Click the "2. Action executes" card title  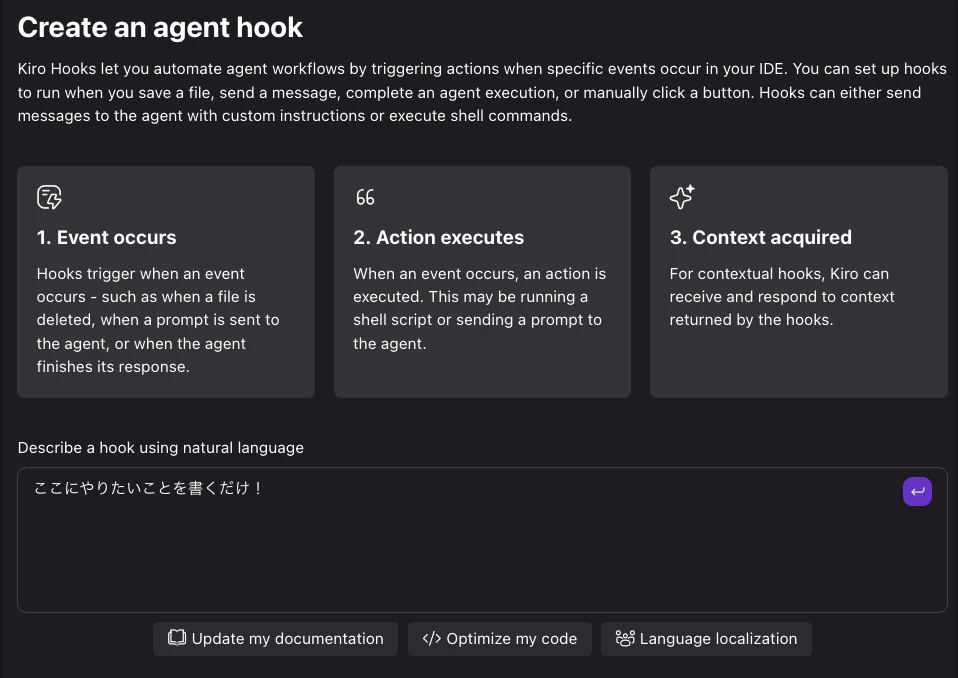click(x=438, y=238)
